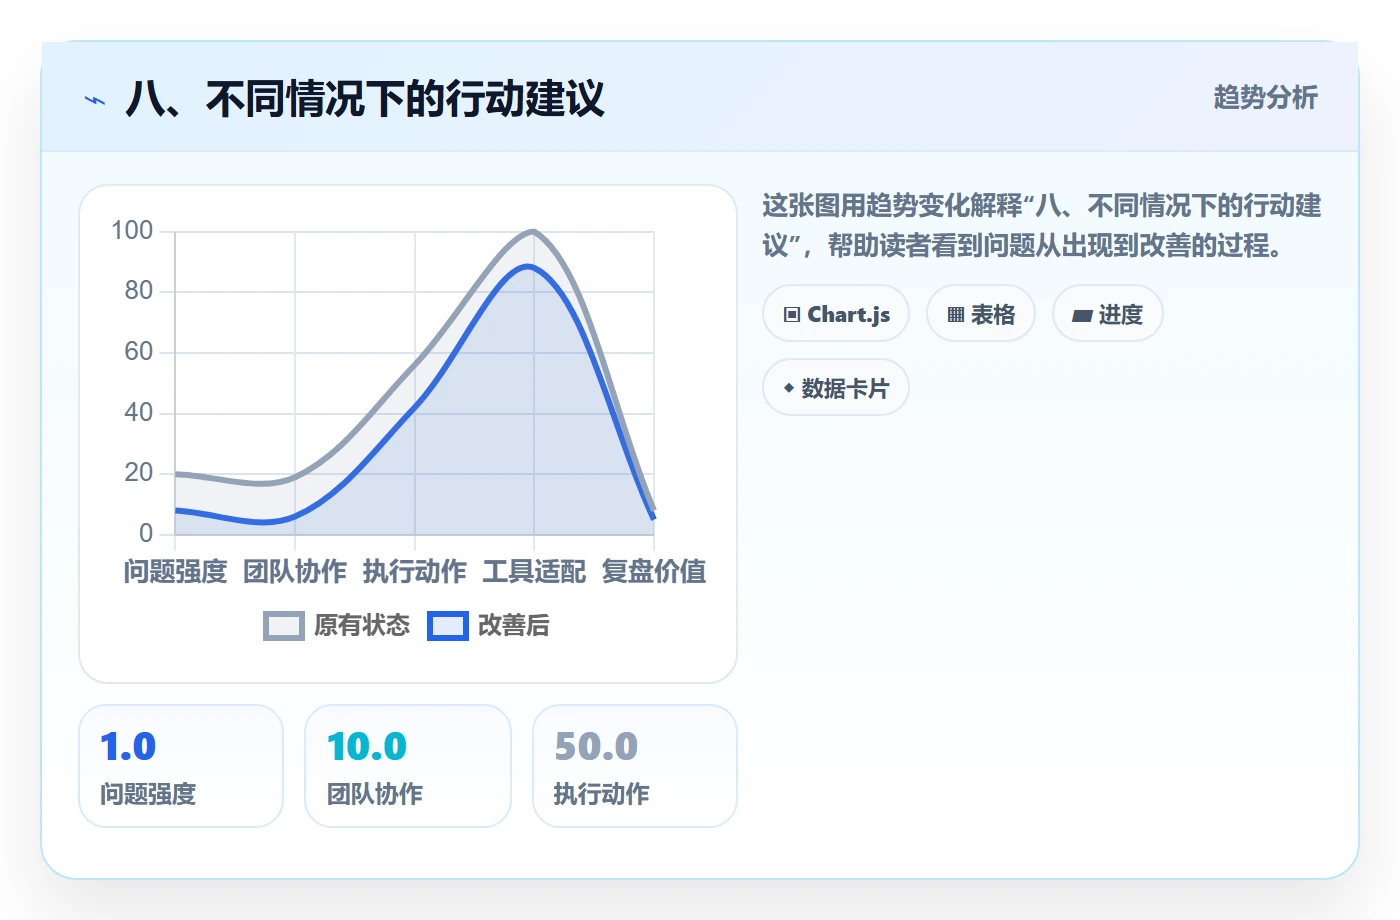Click the 趋势分析 label in the header

pos(1266,98)
